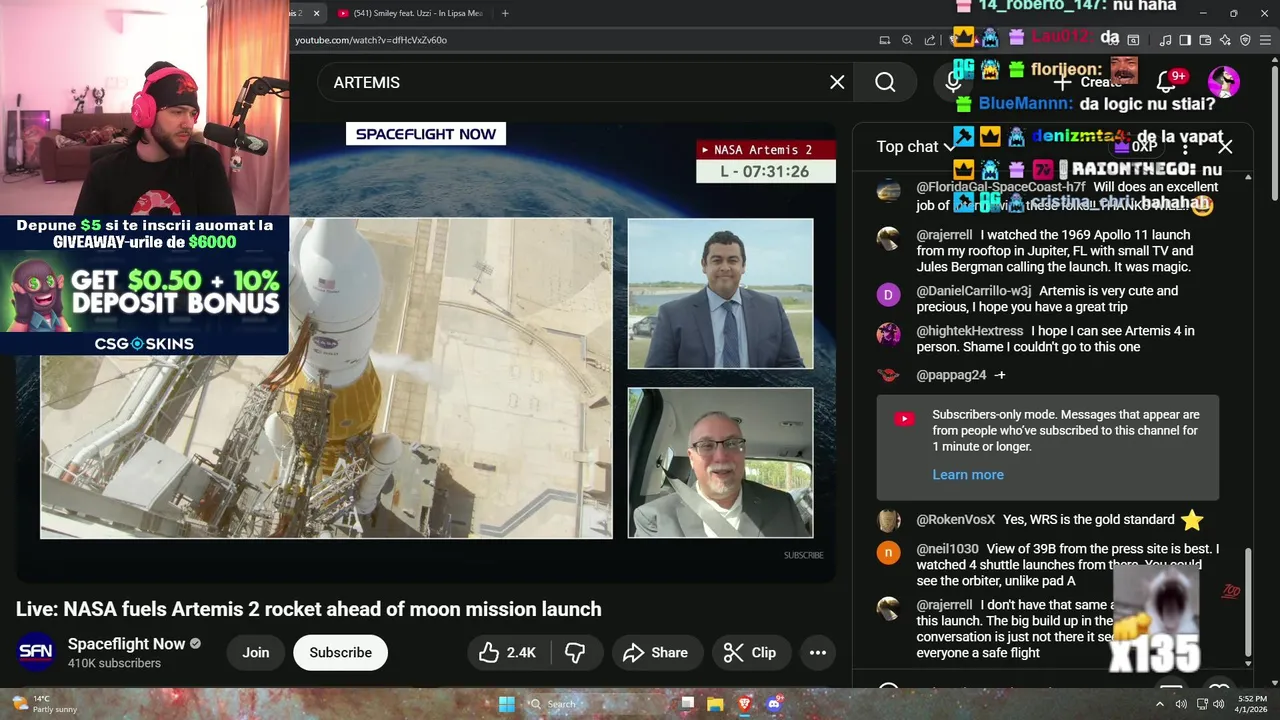The height and width of the screenshot is (720, 1280).
Task: Open Task View on the taskbar
Action: pos(688,704)
